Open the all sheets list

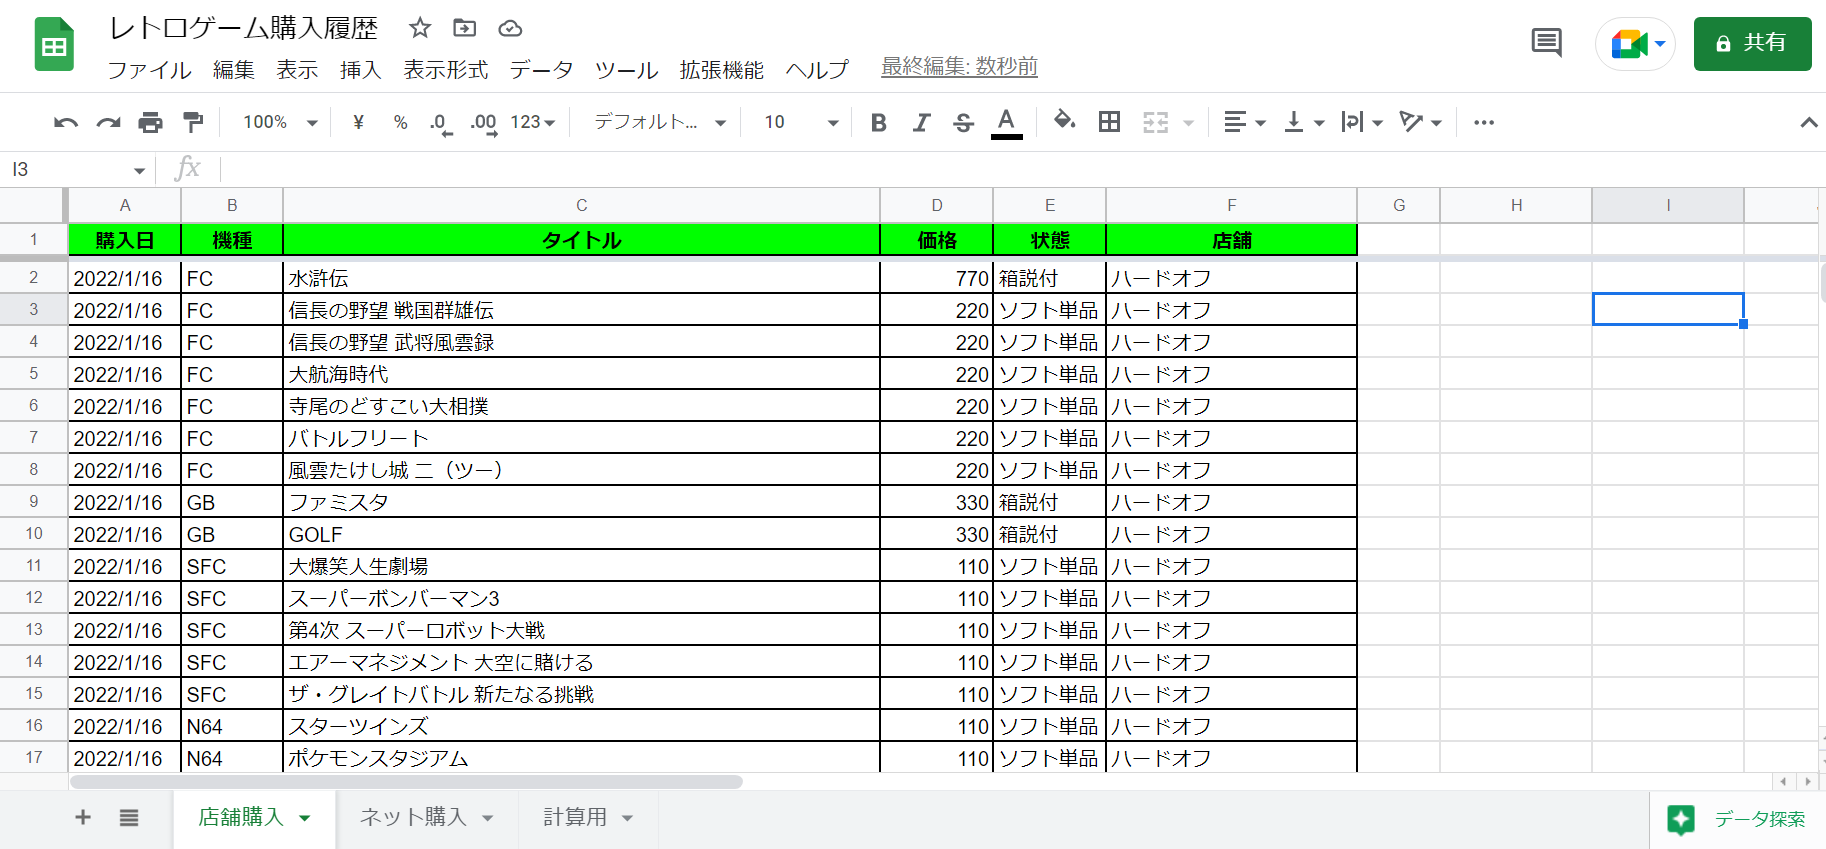(129, 818)
